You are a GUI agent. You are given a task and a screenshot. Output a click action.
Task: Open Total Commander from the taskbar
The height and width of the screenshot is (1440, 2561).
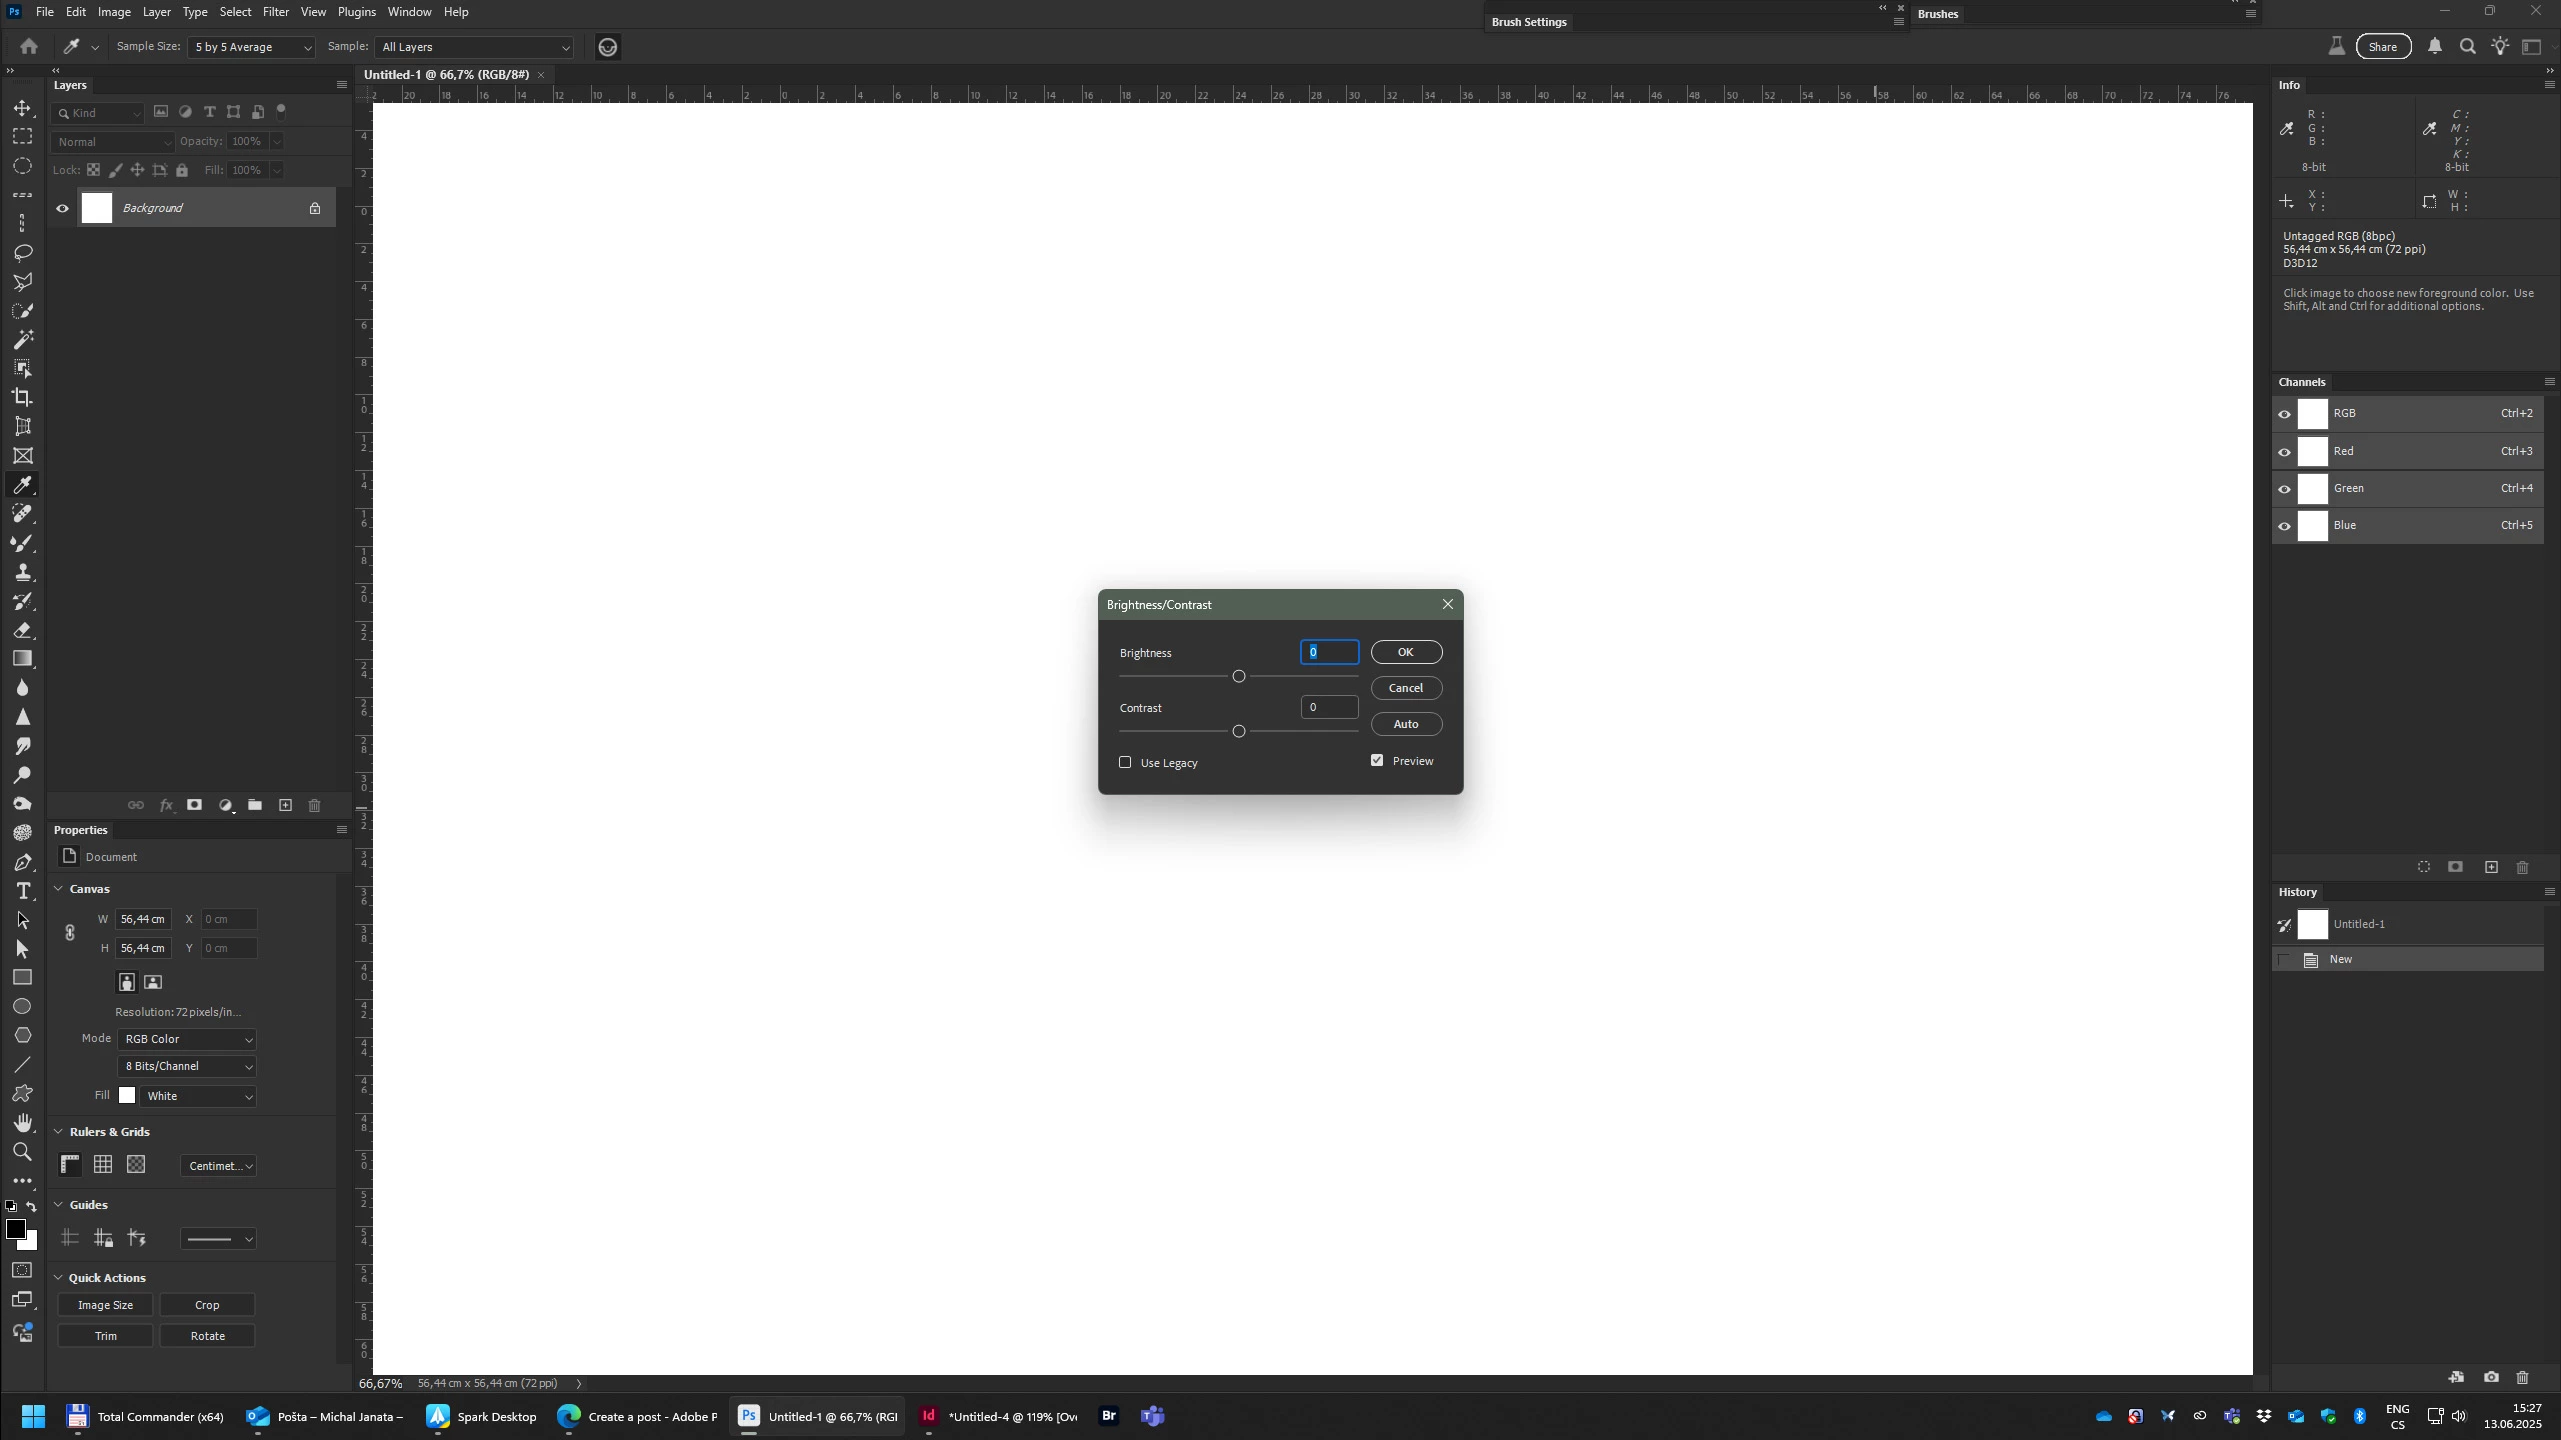click(145, 1416)
